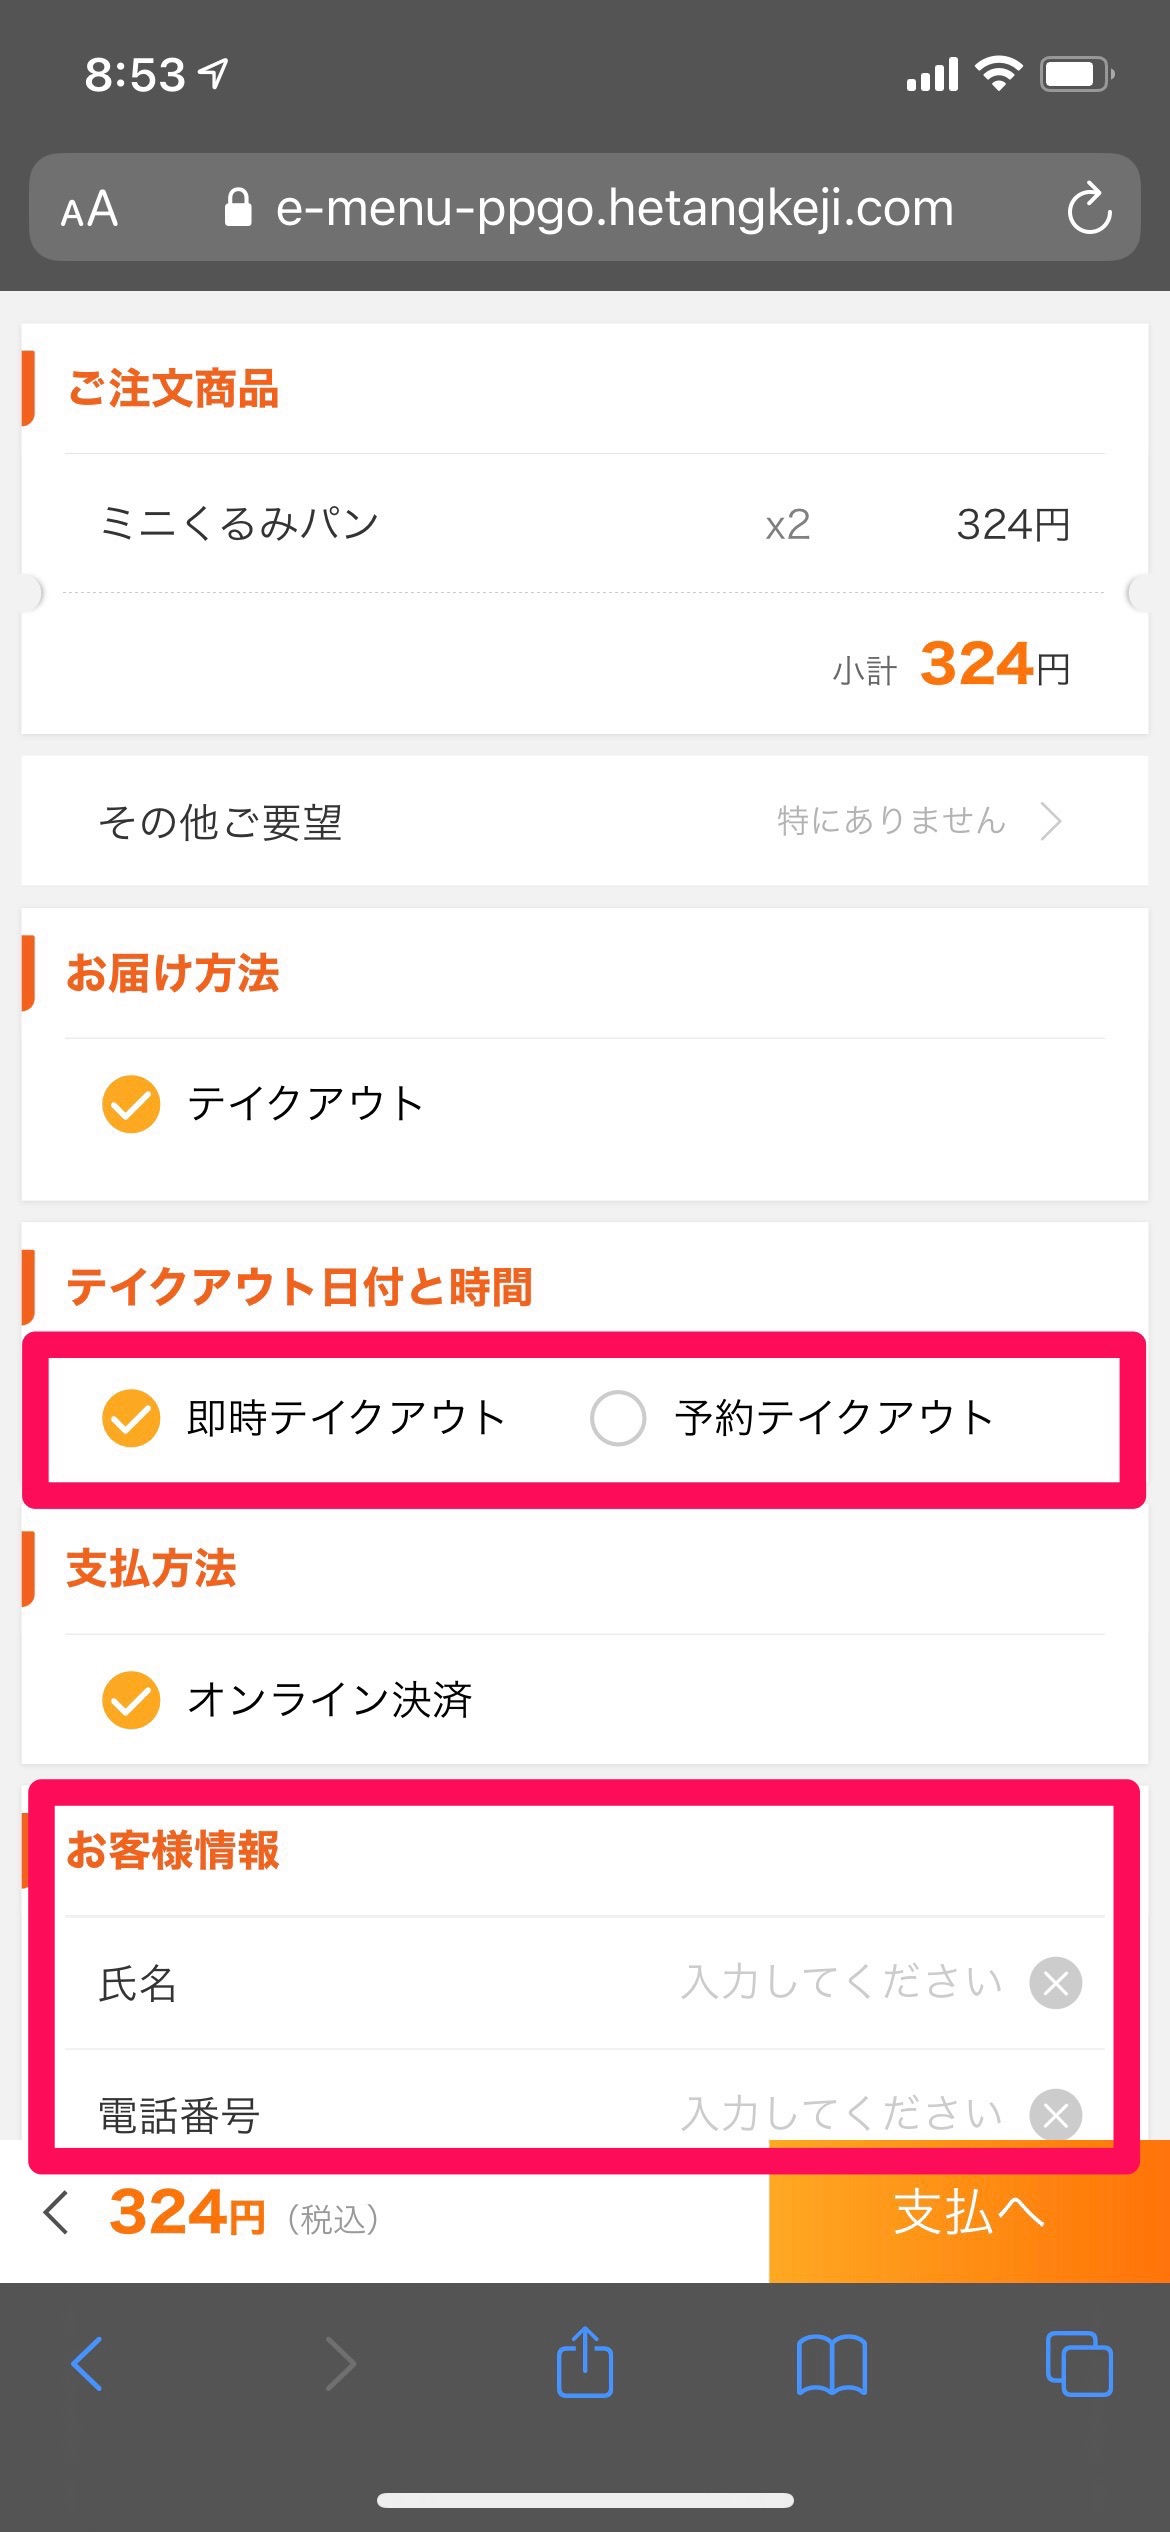Screen dimensions: 1170x2532
Task: Tap the URL address bar
Action: click(x=614, y=208)
